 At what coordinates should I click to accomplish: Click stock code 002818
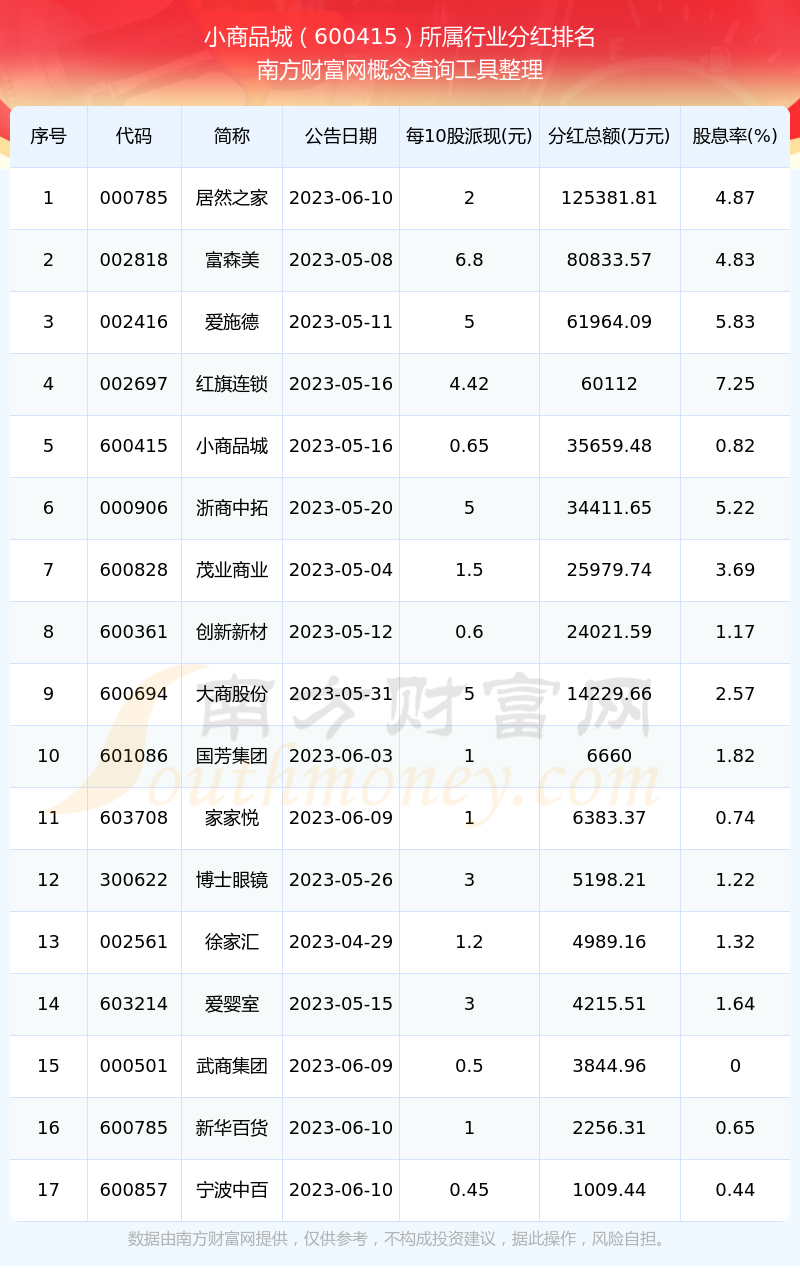tap(134, 260)
